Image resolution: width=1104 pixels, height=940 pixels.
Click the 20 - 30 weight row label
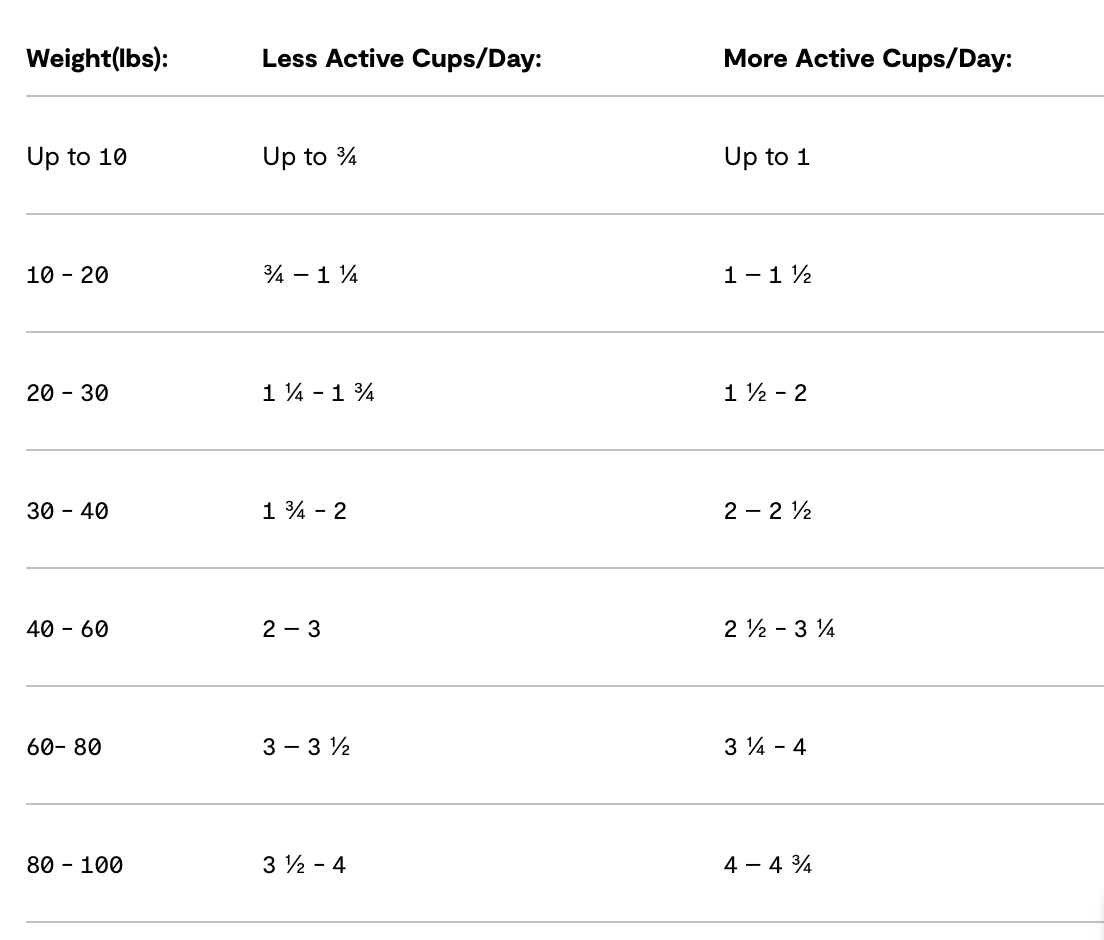coord(68,393)
